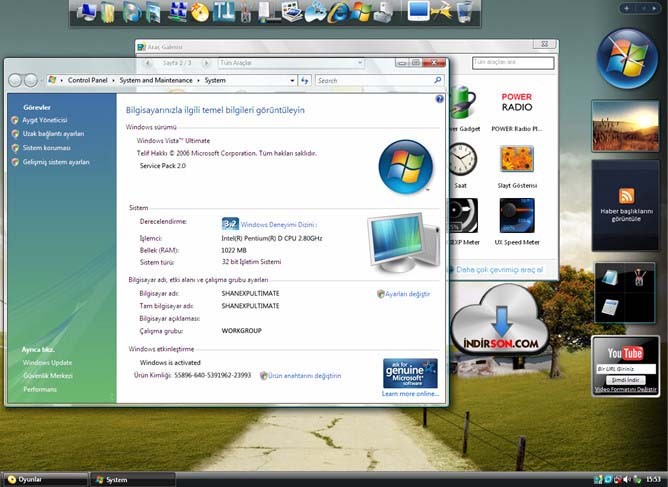Open the Tüm Araçlar dropdown in Araç Galerisi

pyautogui.click(x=291, y=63)
